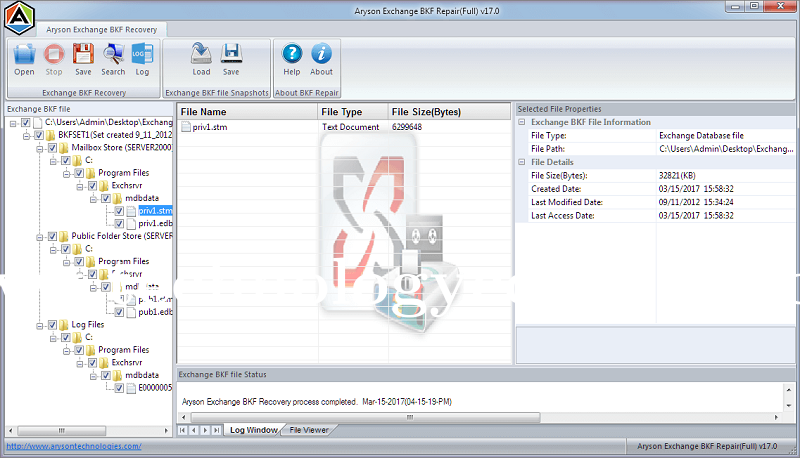This screenshot has height=458, width=800.
Task: Collapse the Log Files node
Action: 39,325
